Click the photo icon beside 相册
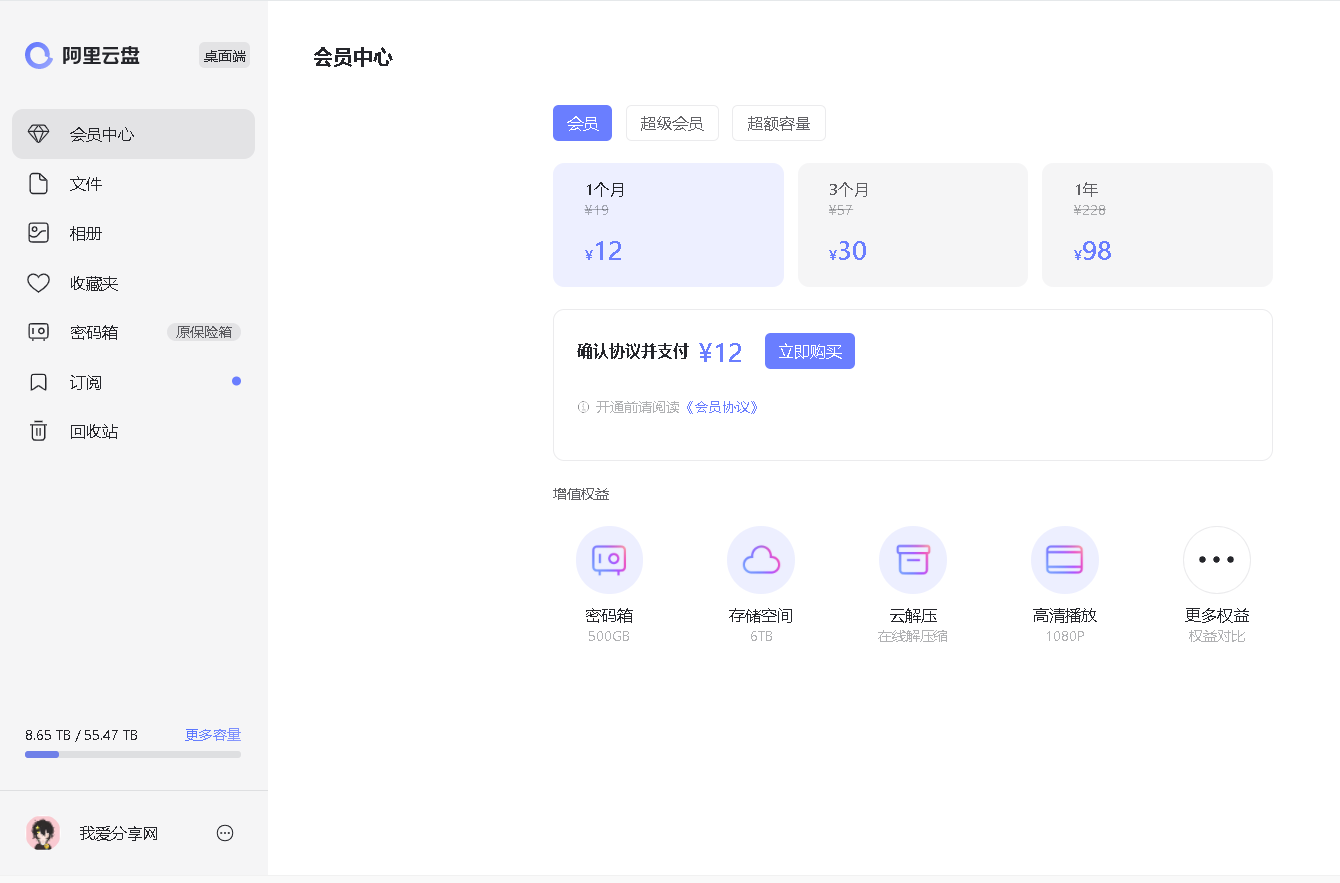This screenshot has height=883, width=1340. [x=38, y=233]
